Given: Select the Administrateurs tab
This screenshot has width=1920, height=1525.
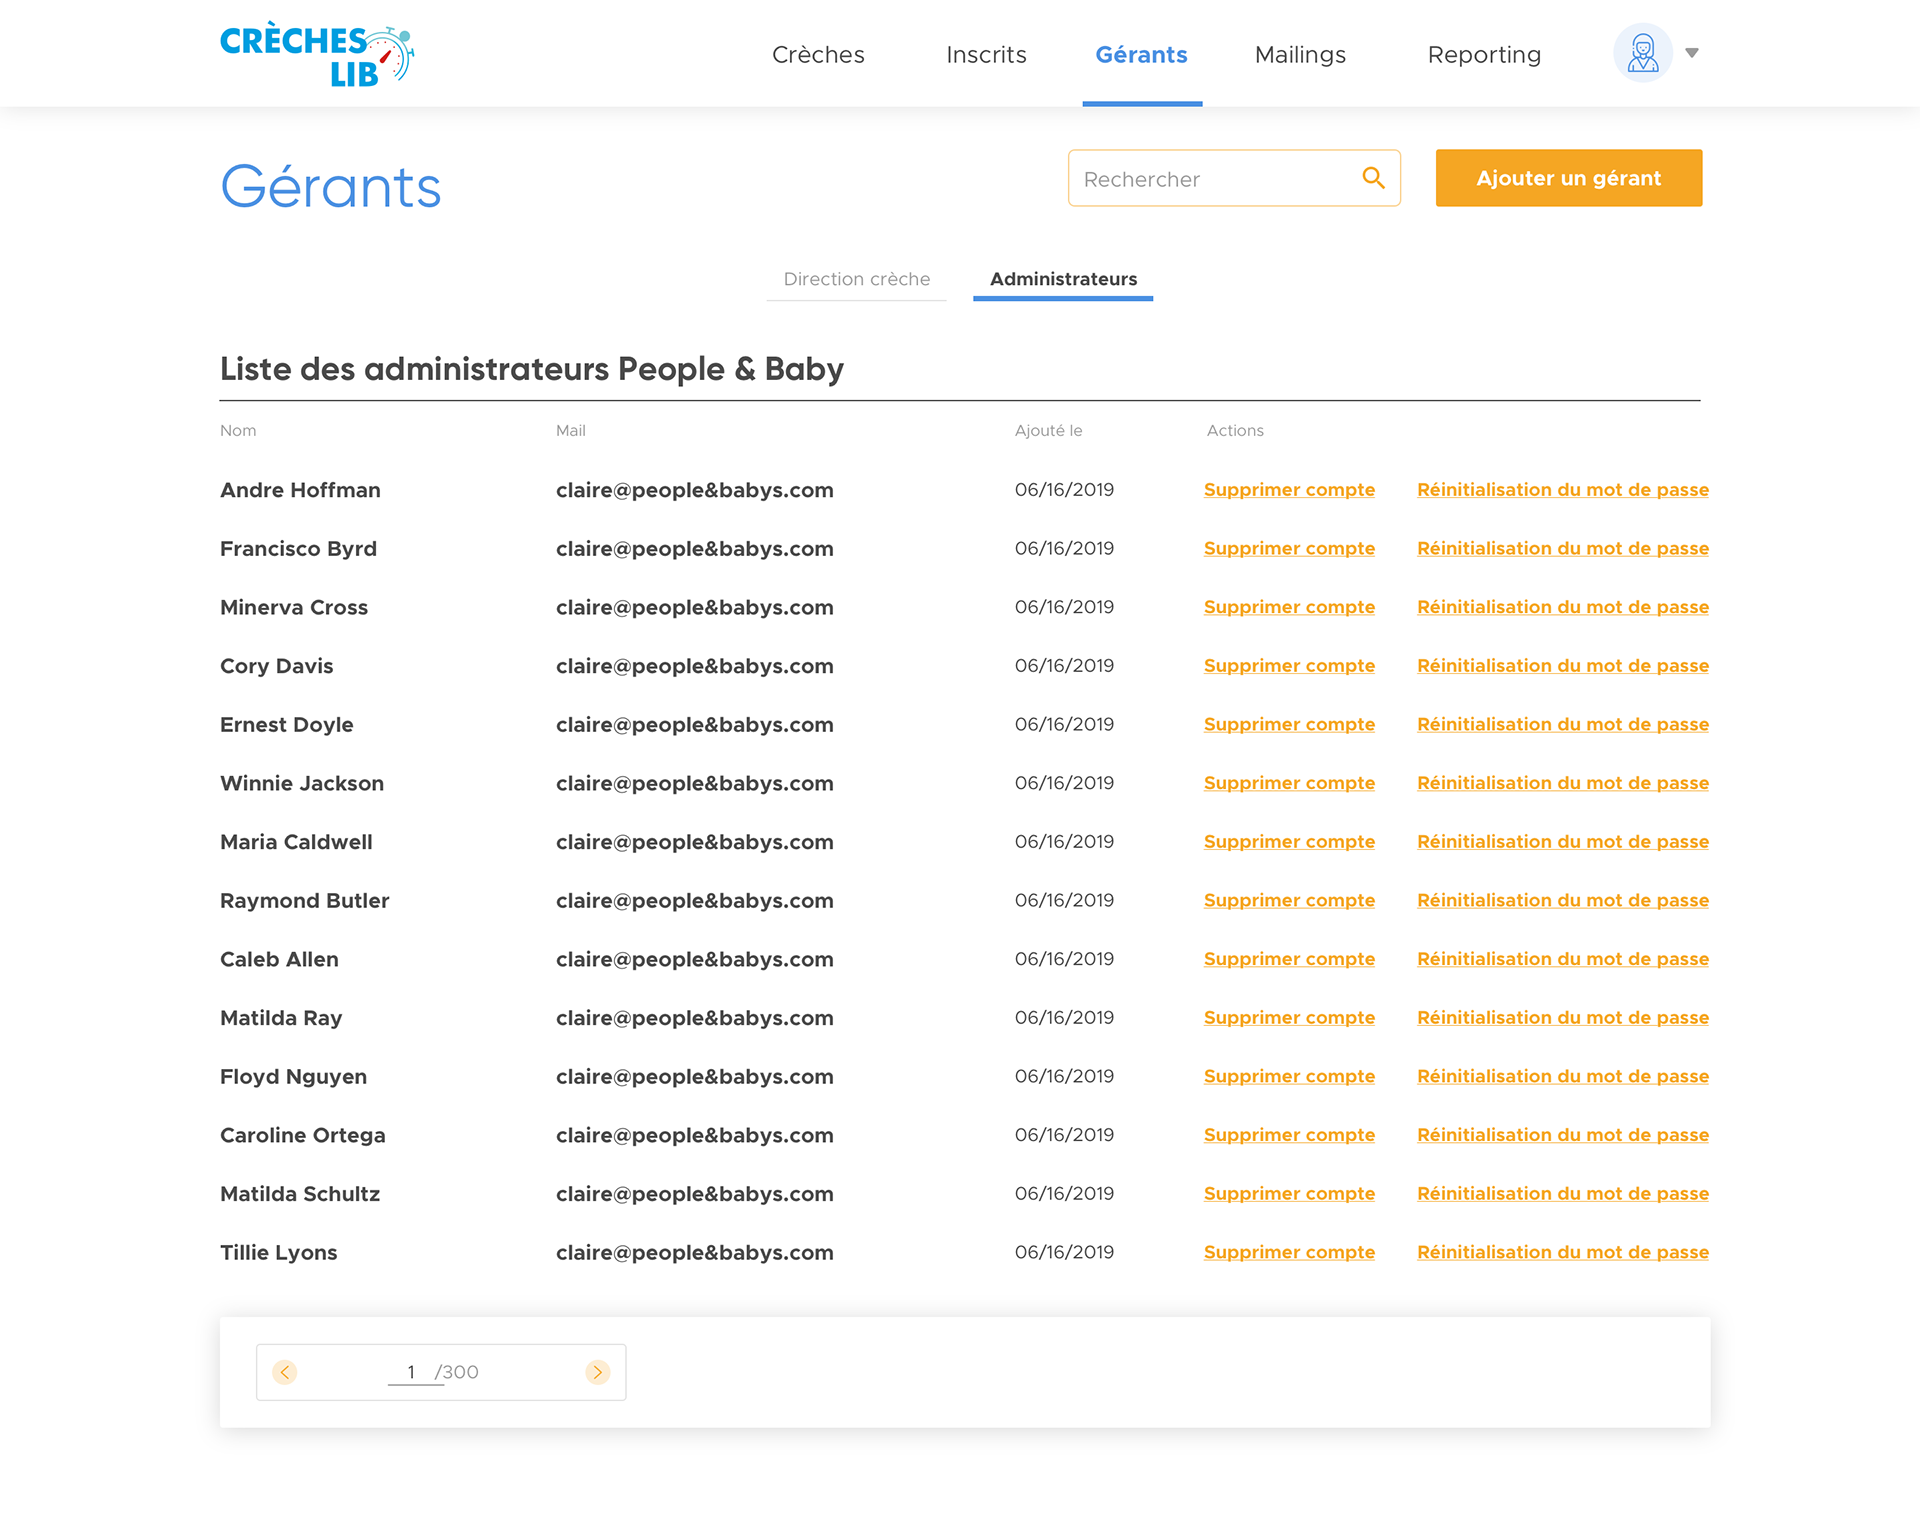Looking at the screenshot, I should click(x=1063, y=279).
